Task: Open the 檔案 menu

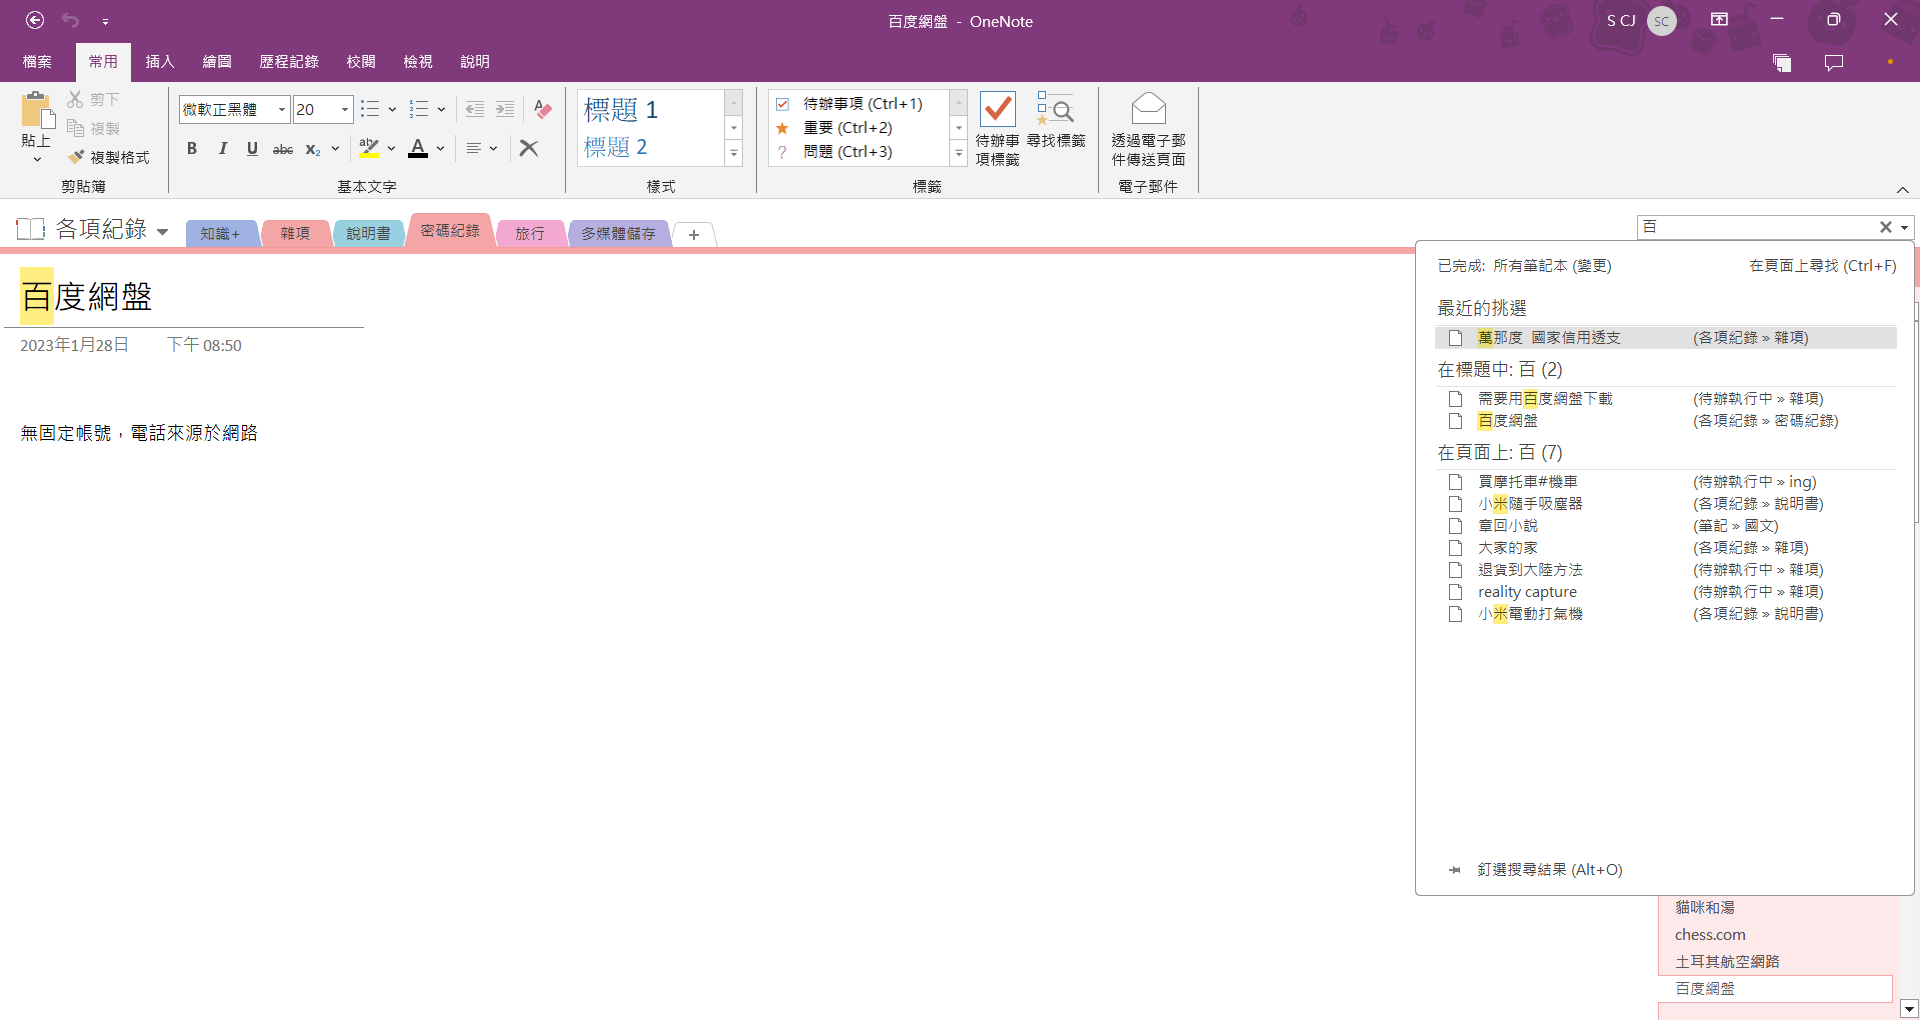Action: pos(37,62)
